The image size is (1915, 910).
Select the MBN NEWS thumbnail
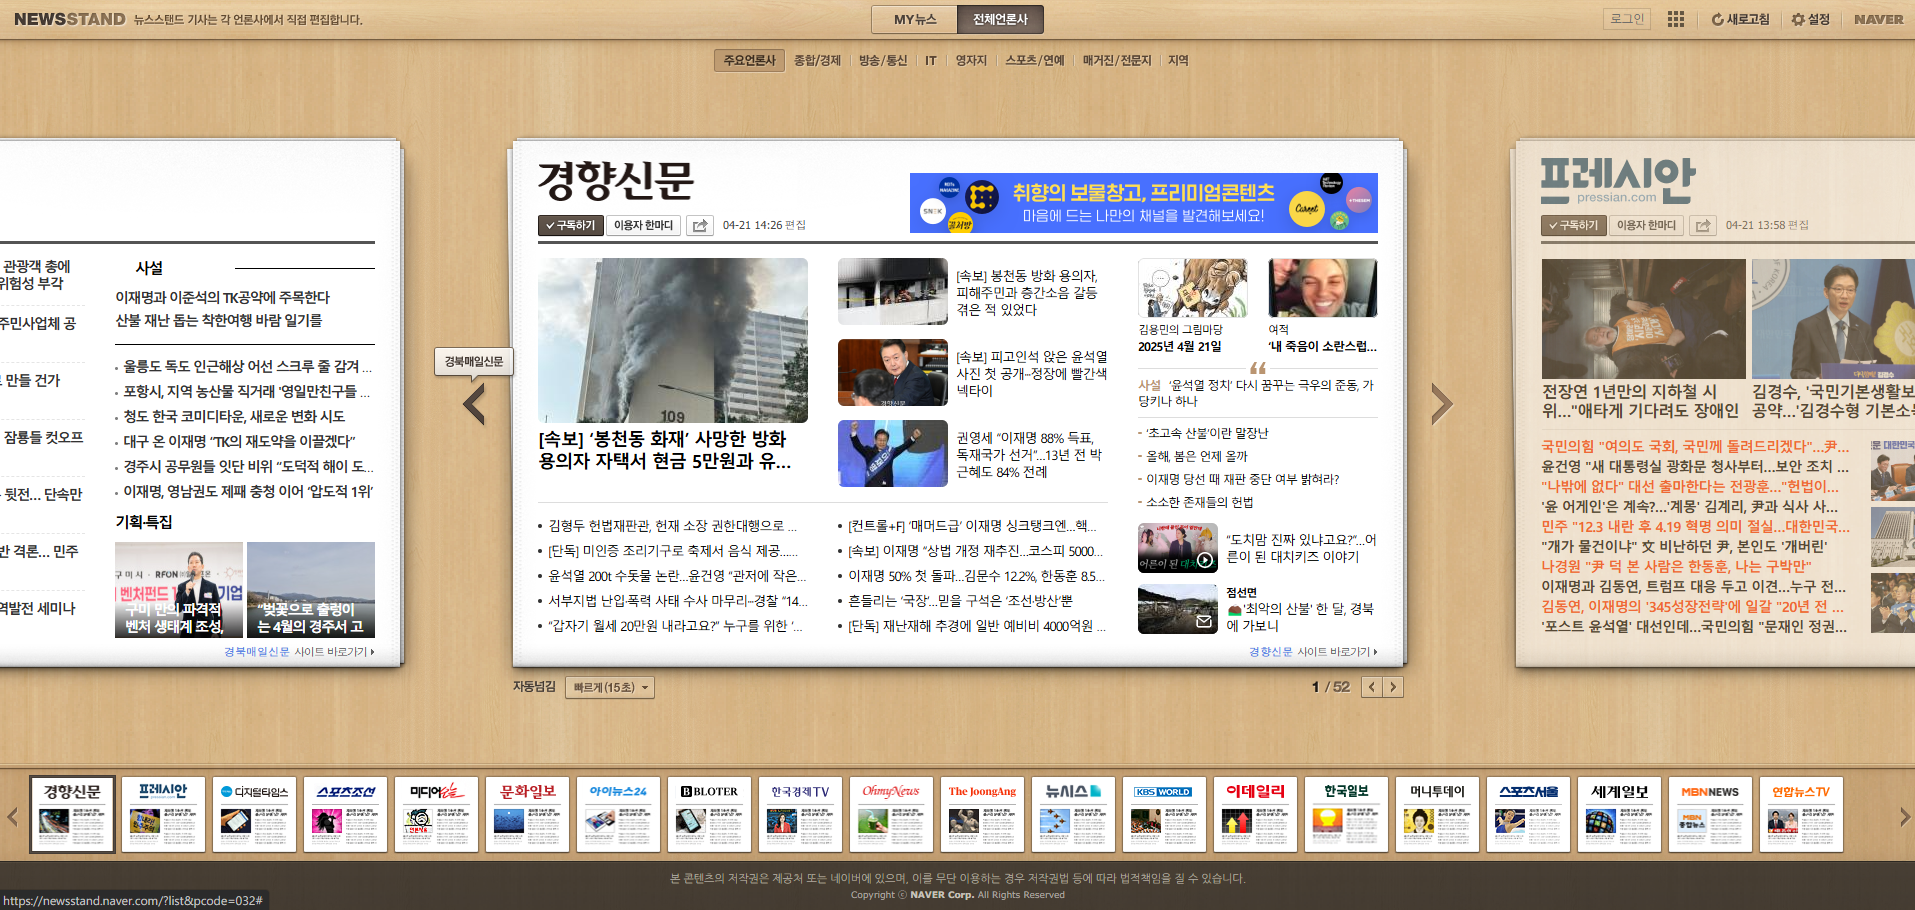click(1710, 814)
